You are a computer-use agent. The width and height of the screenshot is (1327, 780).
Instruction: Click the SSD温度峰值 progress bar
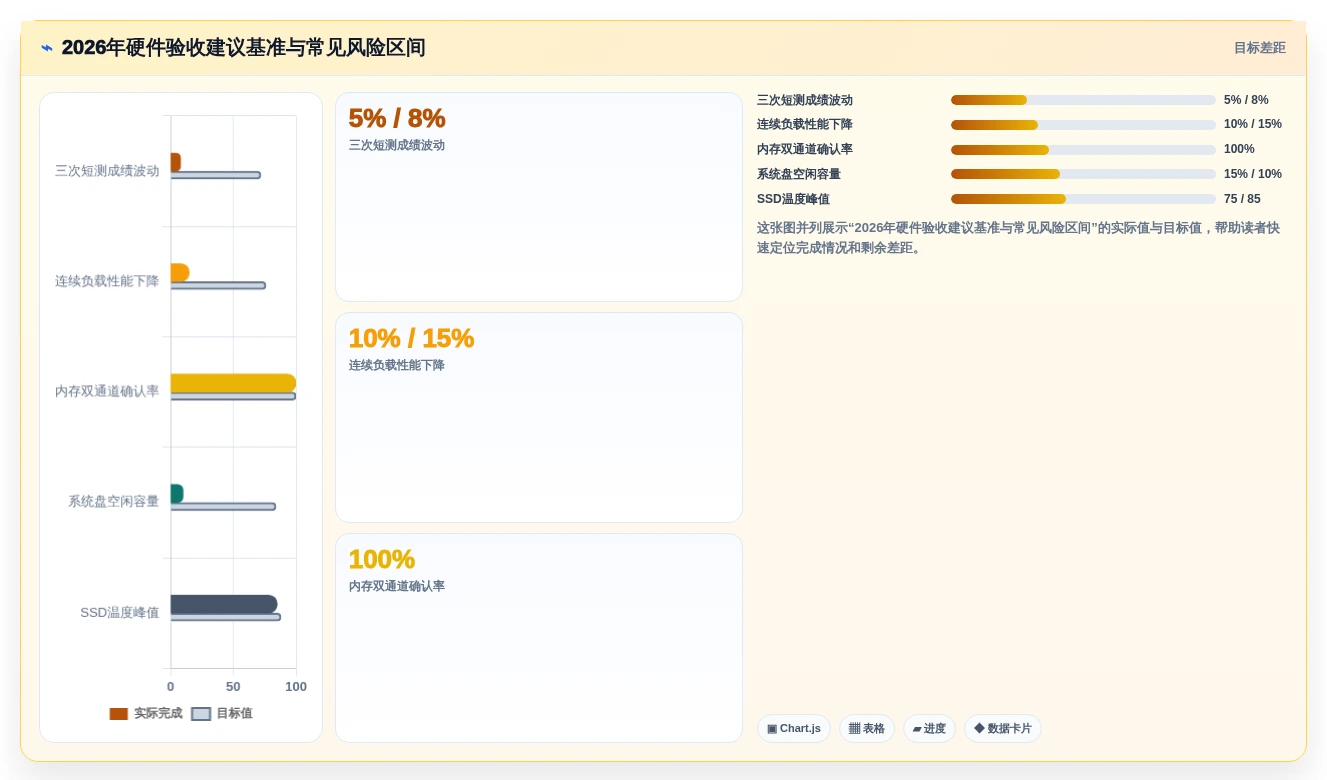(1083, 199)
